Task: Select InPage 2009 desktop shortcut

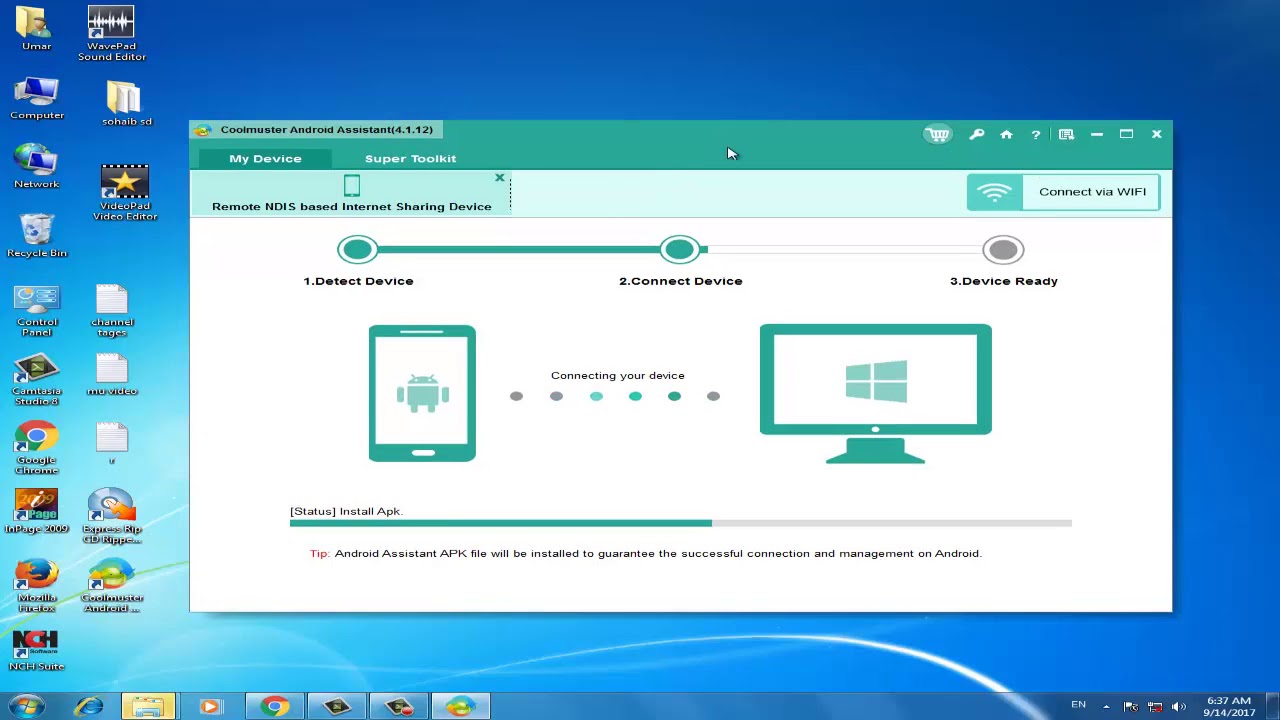Action: coord(37,511)
